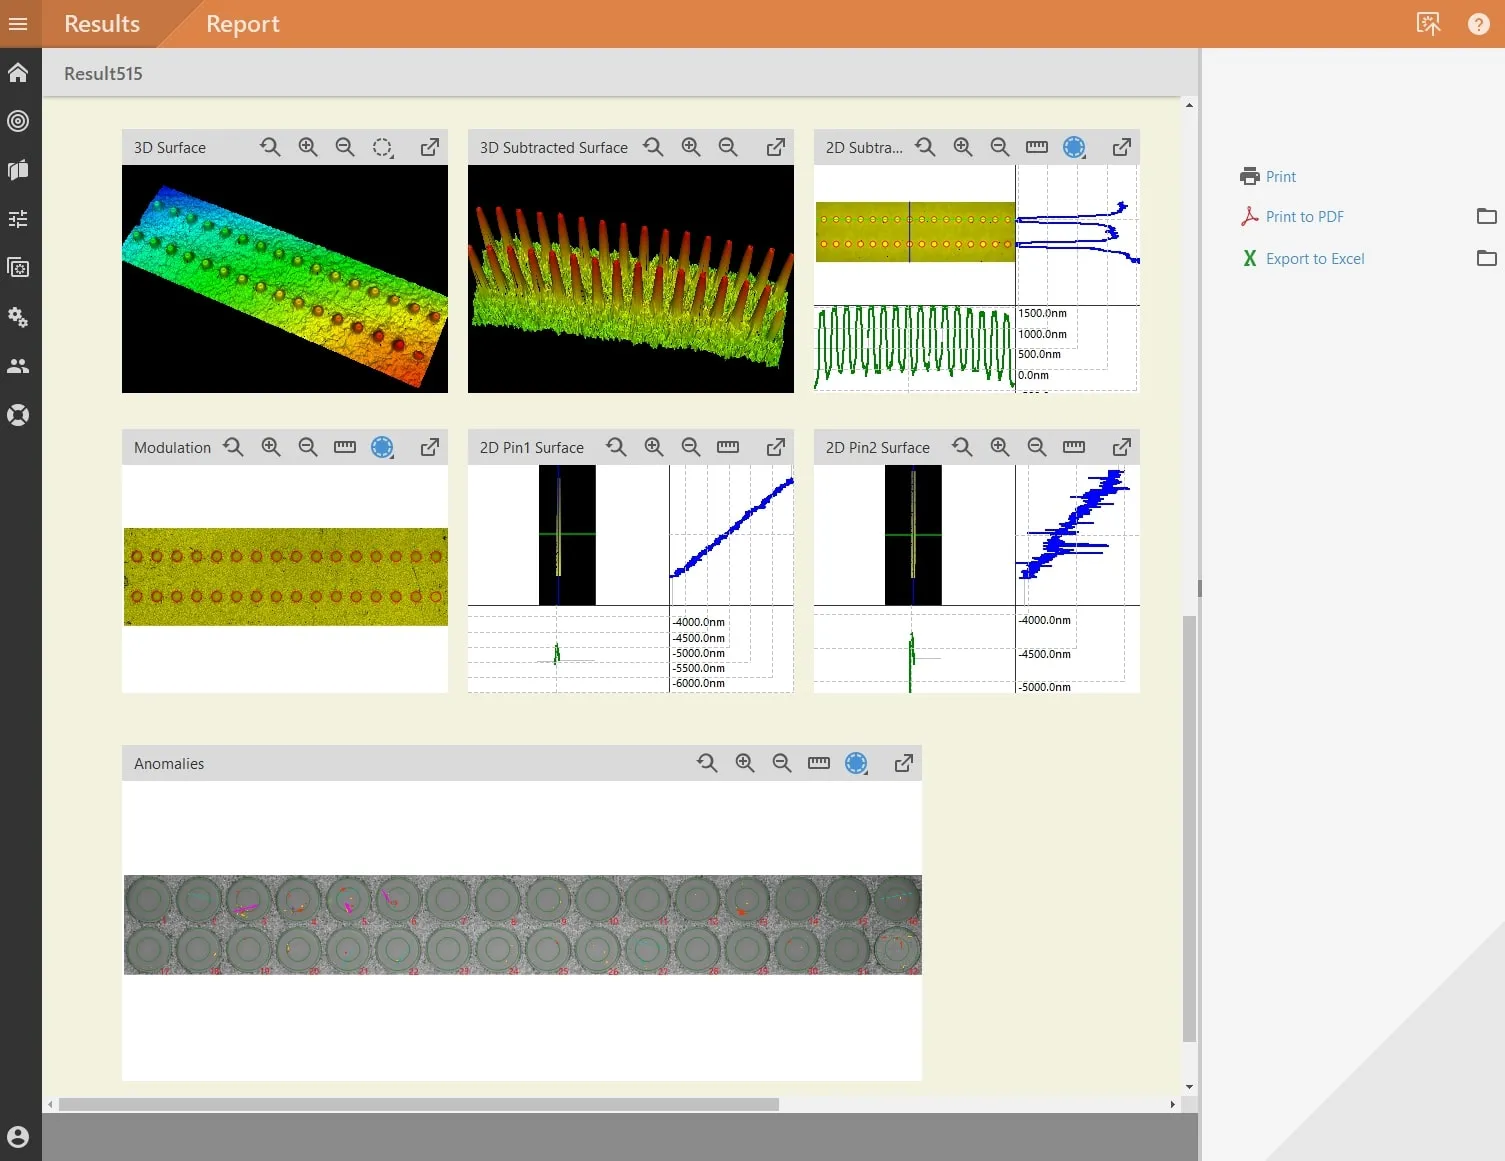Click Export to Excel

[x=1314, y=259]
